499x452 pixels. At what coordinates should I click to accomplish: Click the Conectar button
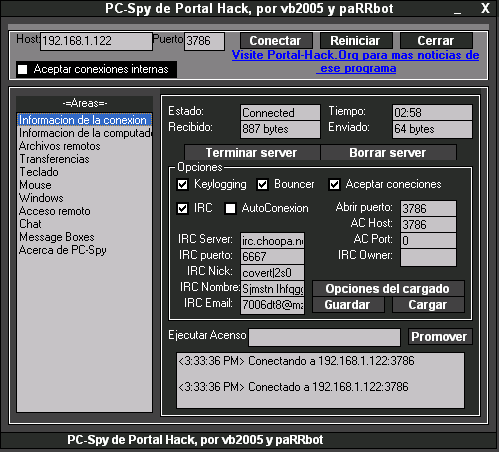tap(276, 41)
